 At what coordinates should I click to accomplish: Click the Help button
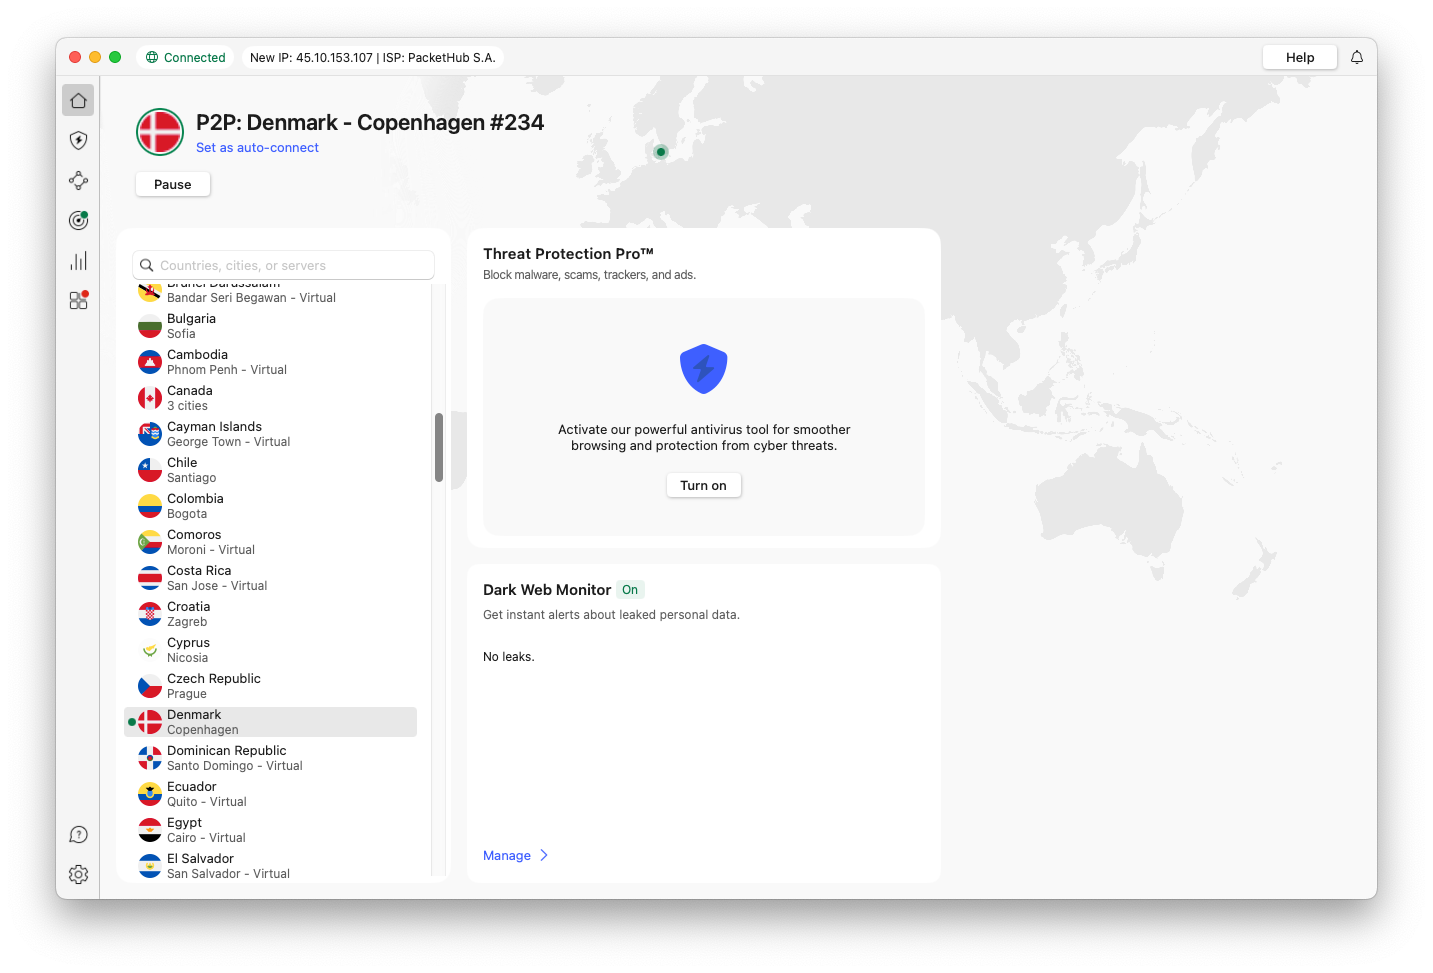pyautogui.click(x=1299, y=58)
